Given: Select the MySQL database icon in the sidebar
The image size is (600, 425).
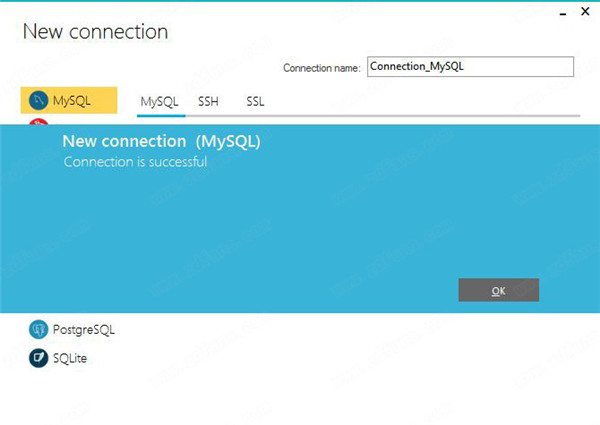Looking at the screenshot, I should (38, 101).
